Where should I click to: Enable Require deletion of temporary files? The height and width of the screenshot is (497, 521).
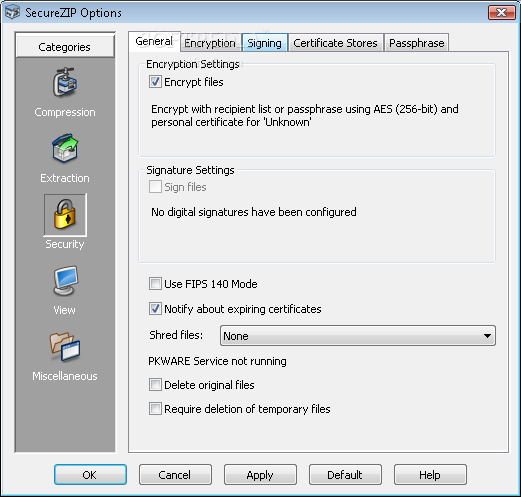click(155, 409)
